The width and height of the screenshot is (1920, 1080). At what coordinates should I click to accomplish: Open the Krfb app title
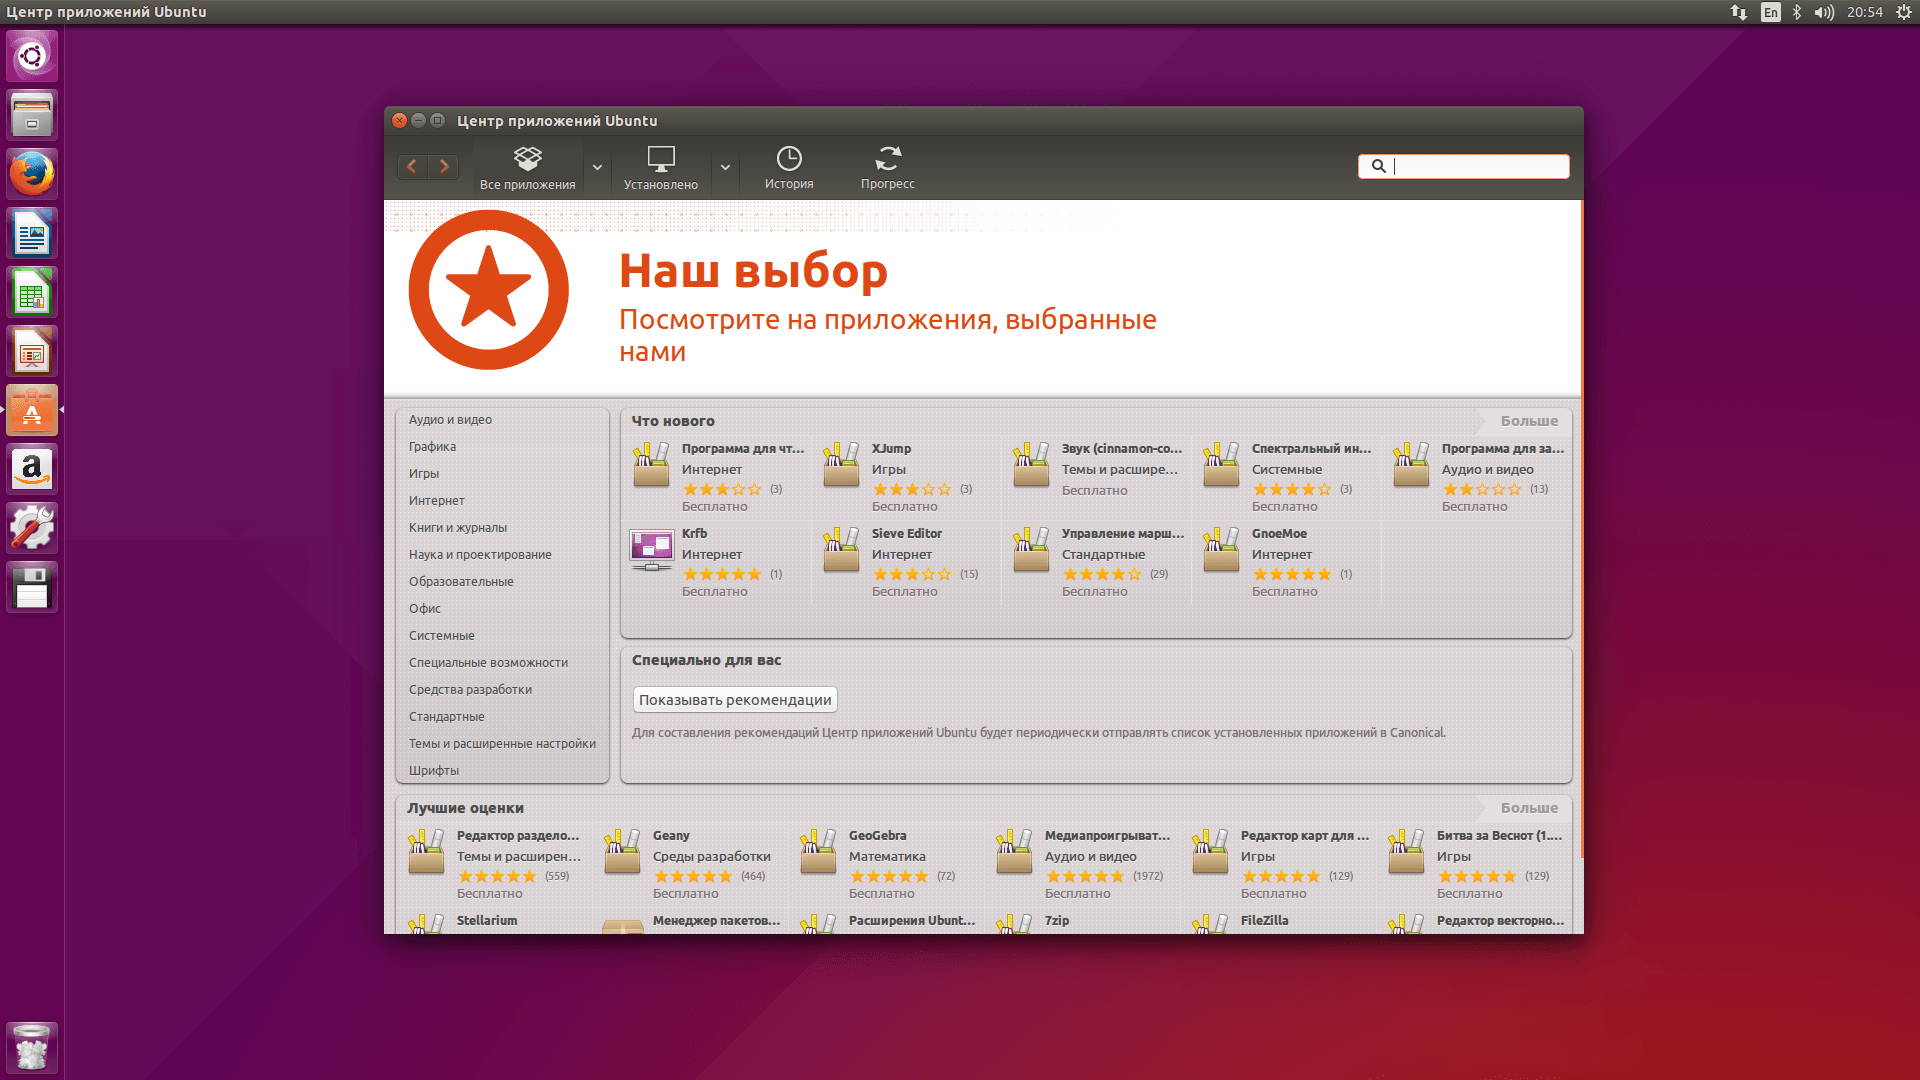coord(694,534)
